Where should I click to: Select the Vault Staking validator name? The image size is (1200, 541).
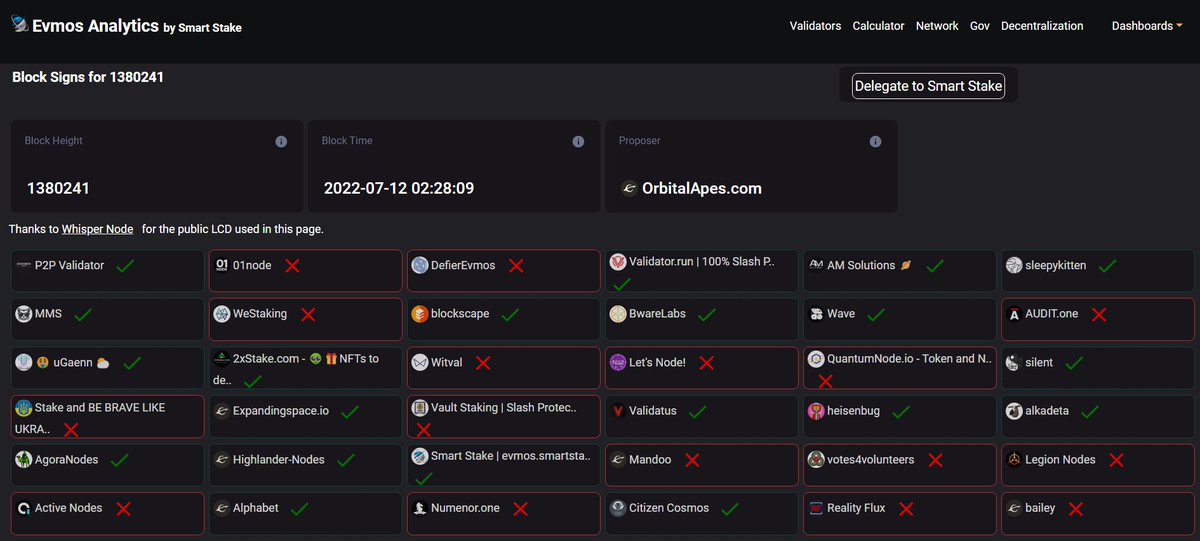504,407
